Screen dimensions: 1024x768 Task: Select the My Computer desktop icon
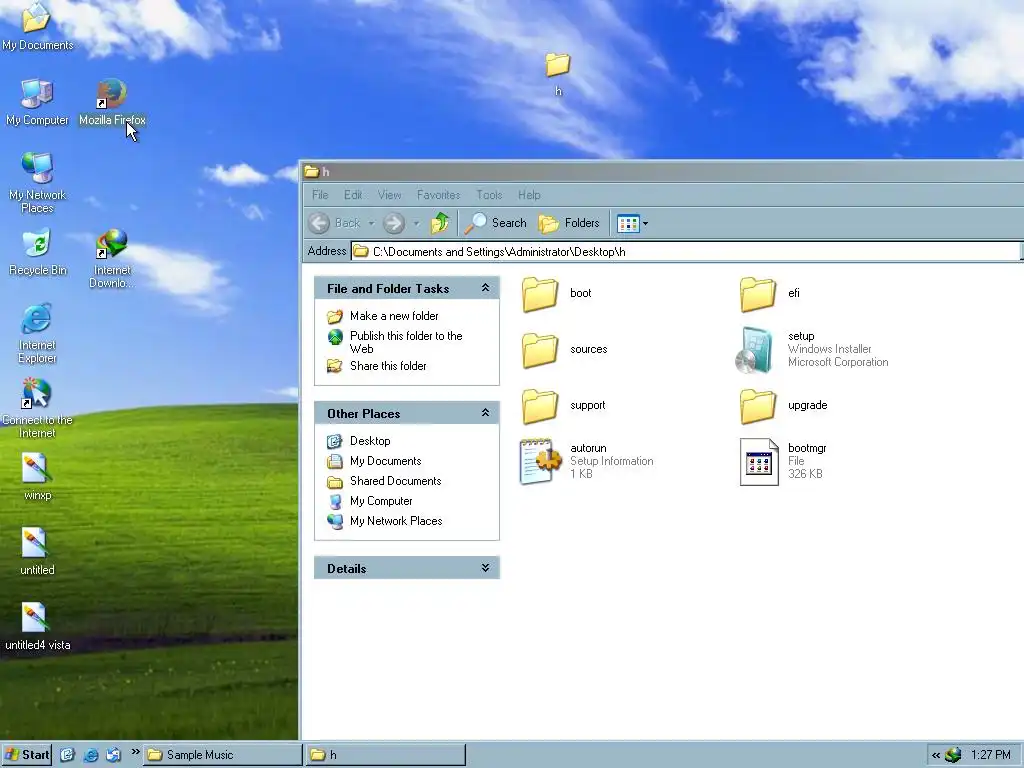[x=37, y=102]
